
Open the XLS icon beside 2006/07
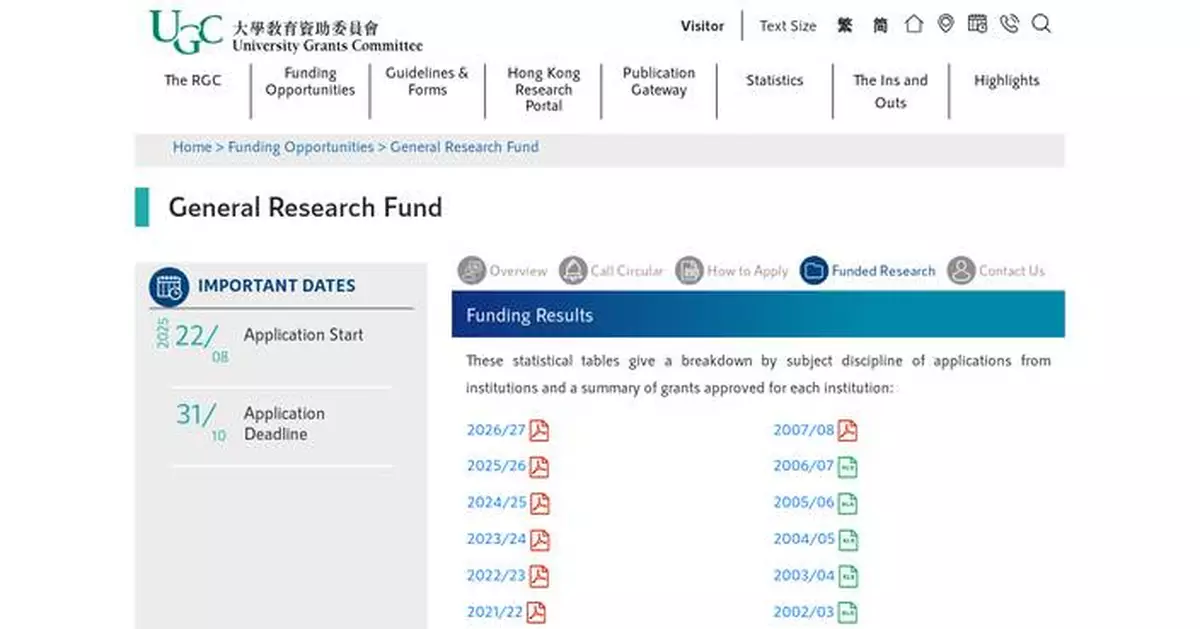(847, 467)
